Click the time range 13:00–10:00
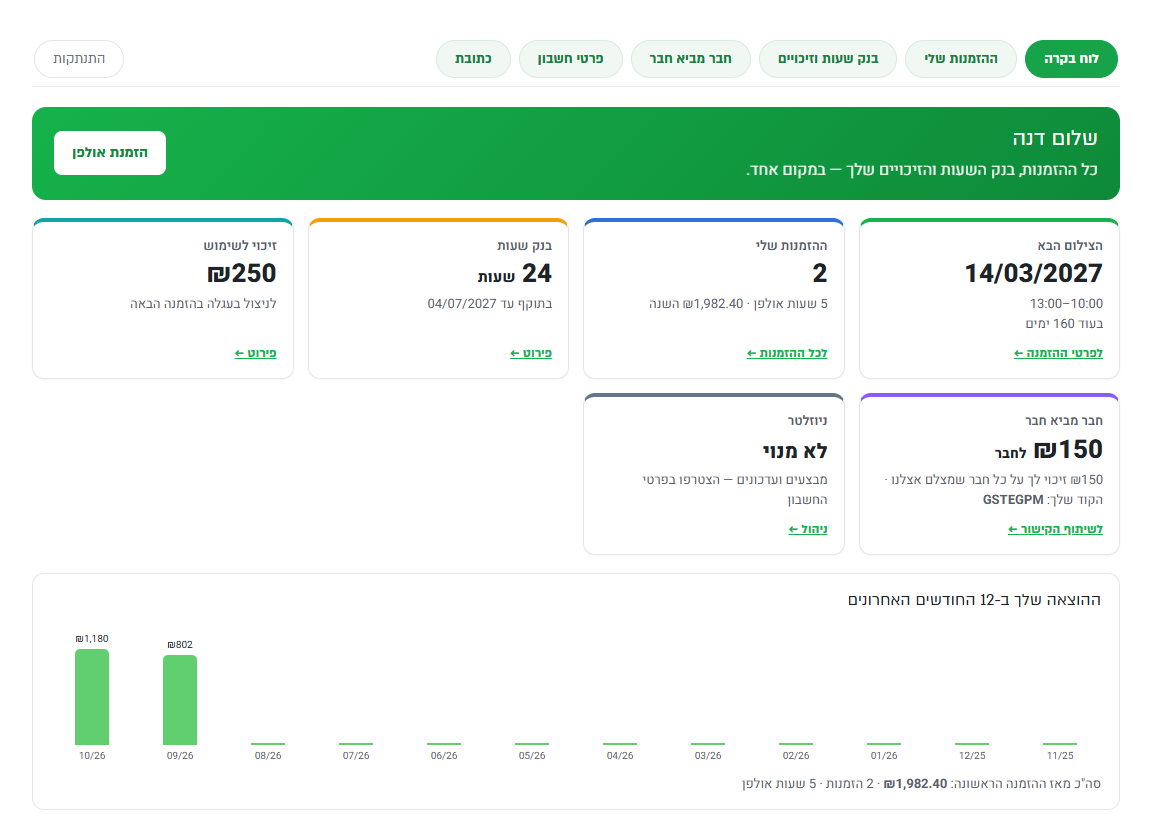 point(1066,303)
